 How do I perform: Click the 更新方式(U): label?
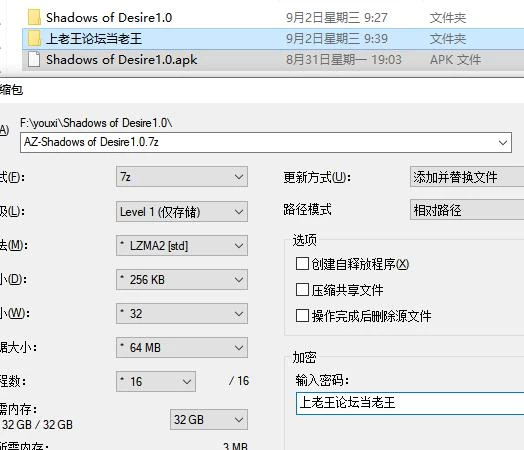[317, 177]
